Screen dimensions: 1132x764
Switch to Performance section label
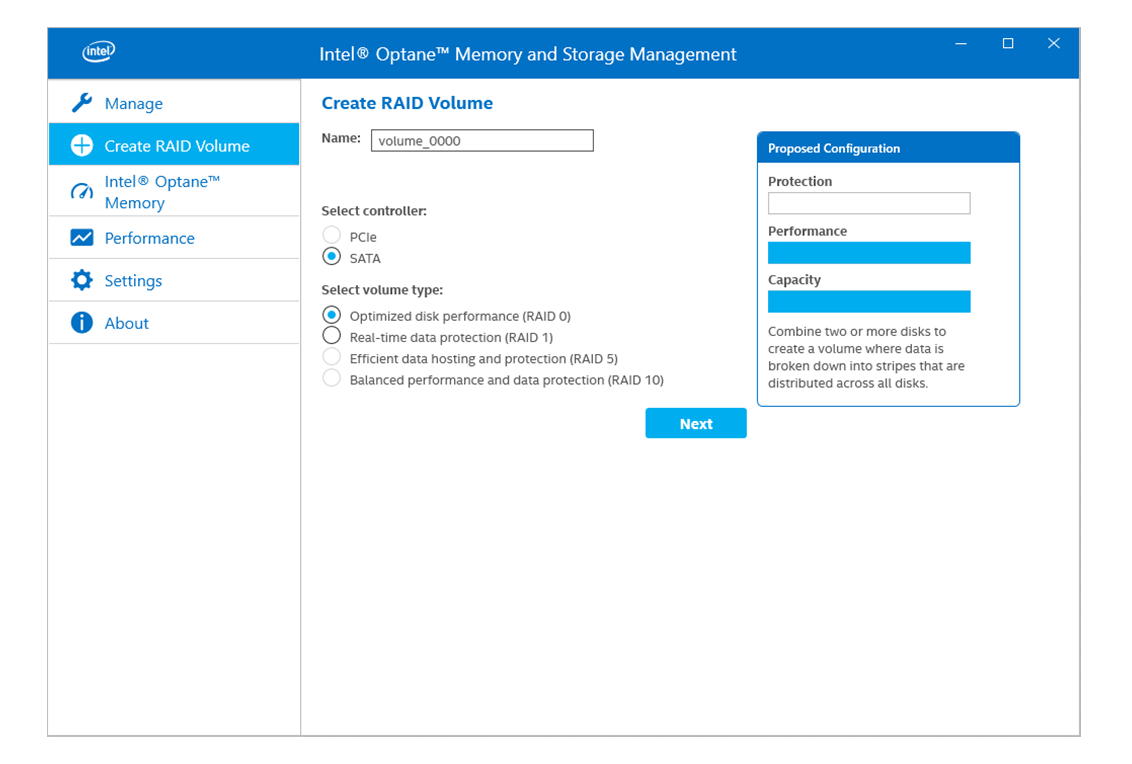tap(149, 238)
